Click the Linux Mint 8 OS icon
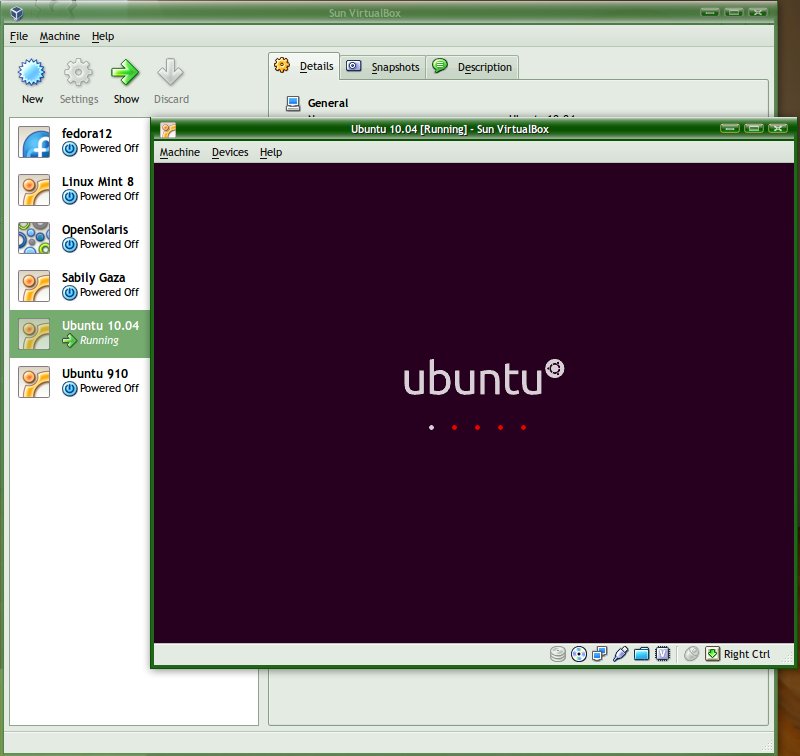 (34, 190)
